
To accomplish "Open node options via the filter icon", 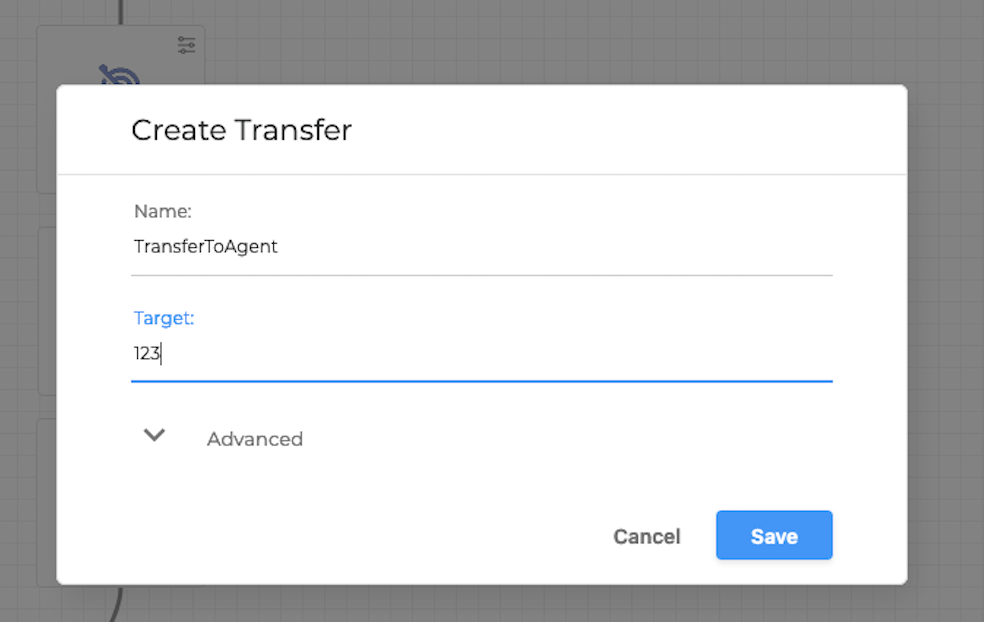I will (186, 45).
